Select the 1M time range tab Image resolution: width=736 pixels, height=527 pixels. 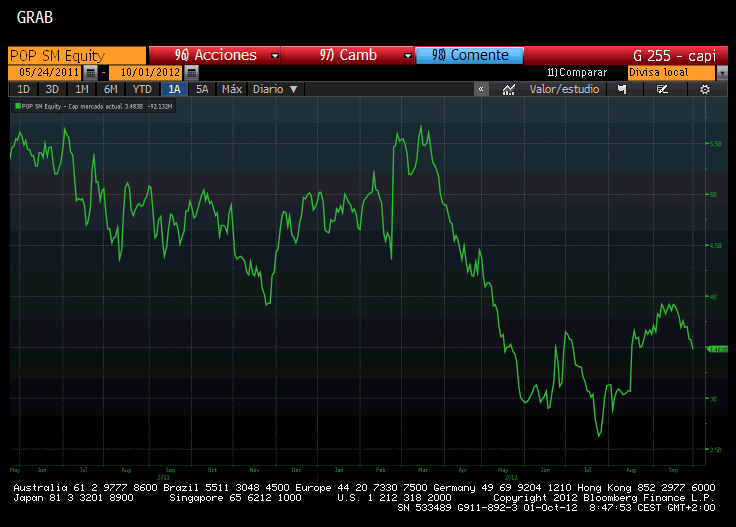(82, 89)
